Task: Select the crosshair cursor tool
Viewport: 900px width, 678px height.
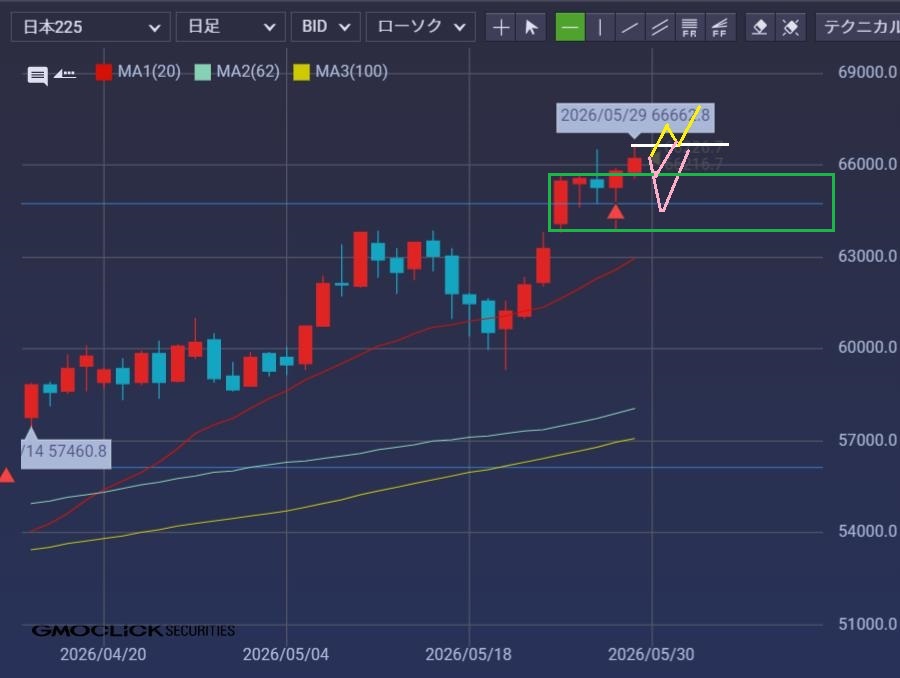Action: (501, 27)
